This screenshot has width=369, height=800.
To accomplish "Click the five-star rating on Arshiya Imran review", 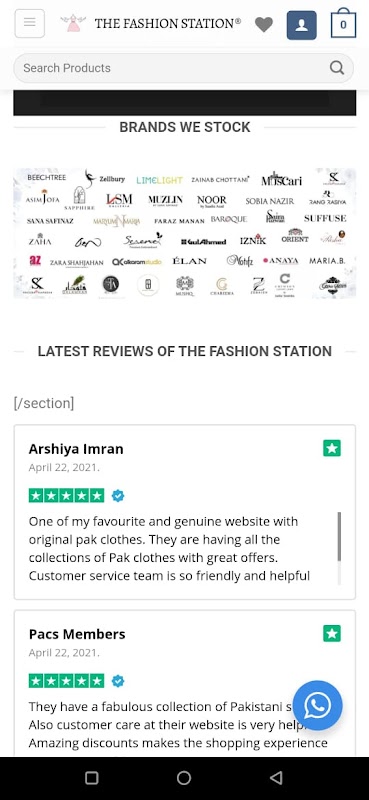I will tap(66, 495).
